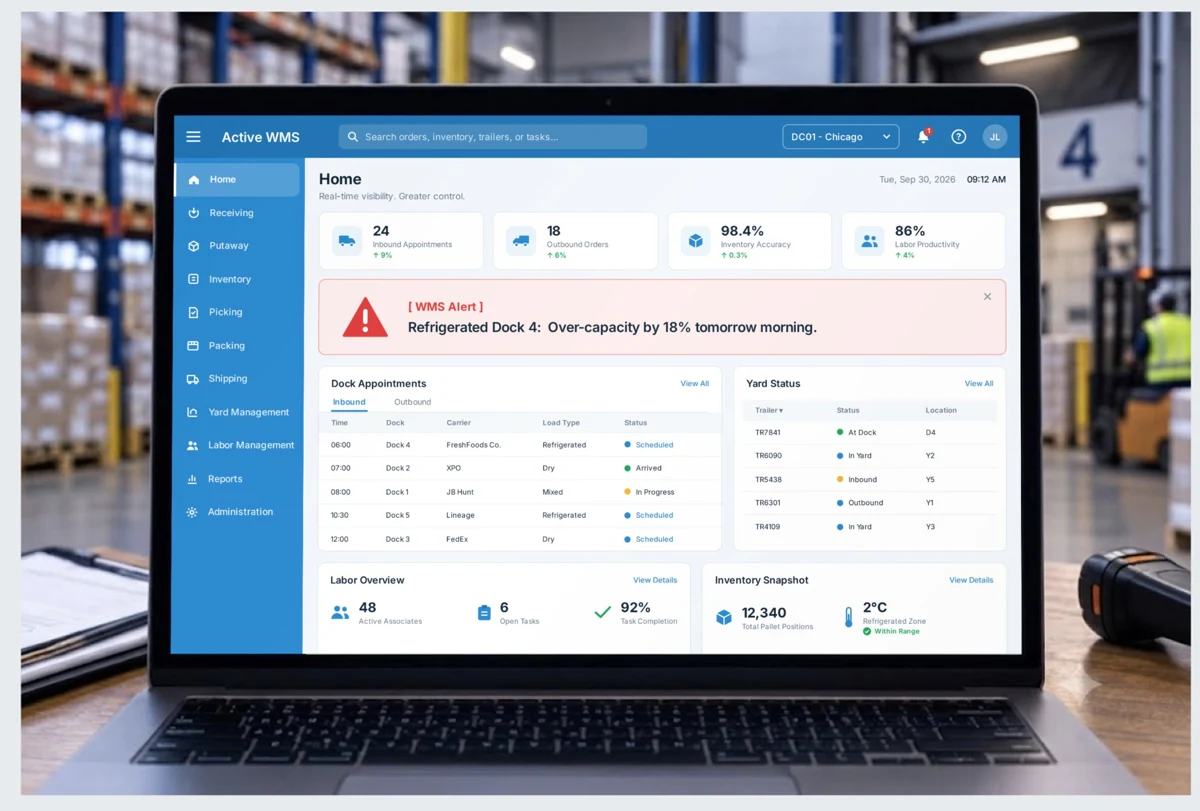The width and height of the screenshot is (1200, 811).
Task: Click the Active WMS logo text
Action: tap(260, 137)
